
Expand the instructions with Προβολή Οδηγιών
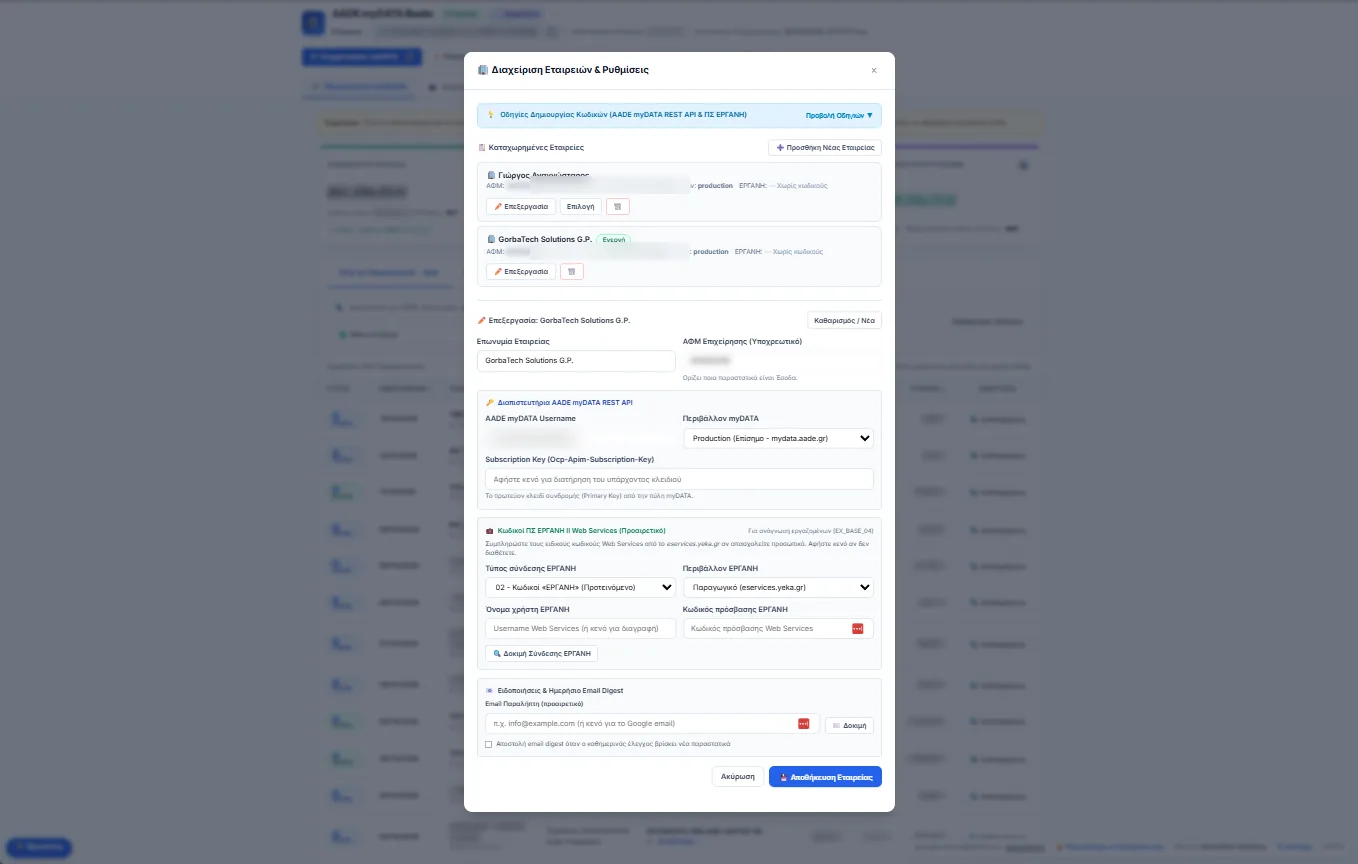tap(839, 115)
